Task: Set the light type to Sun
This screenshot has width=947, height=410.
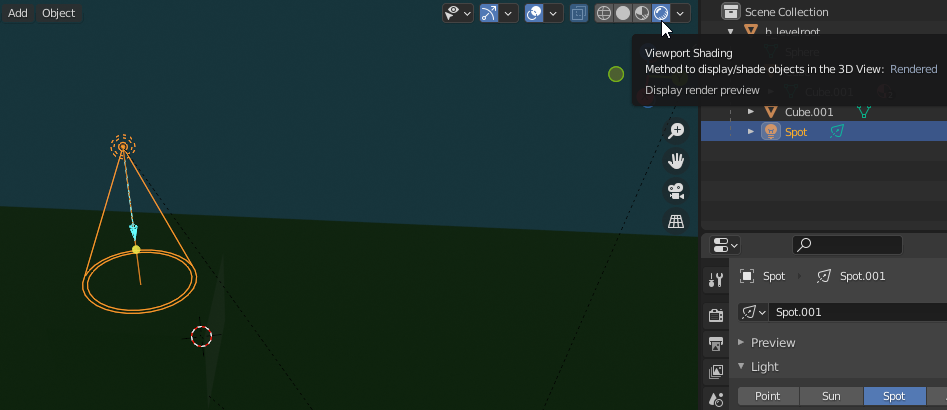Action: 832,396
